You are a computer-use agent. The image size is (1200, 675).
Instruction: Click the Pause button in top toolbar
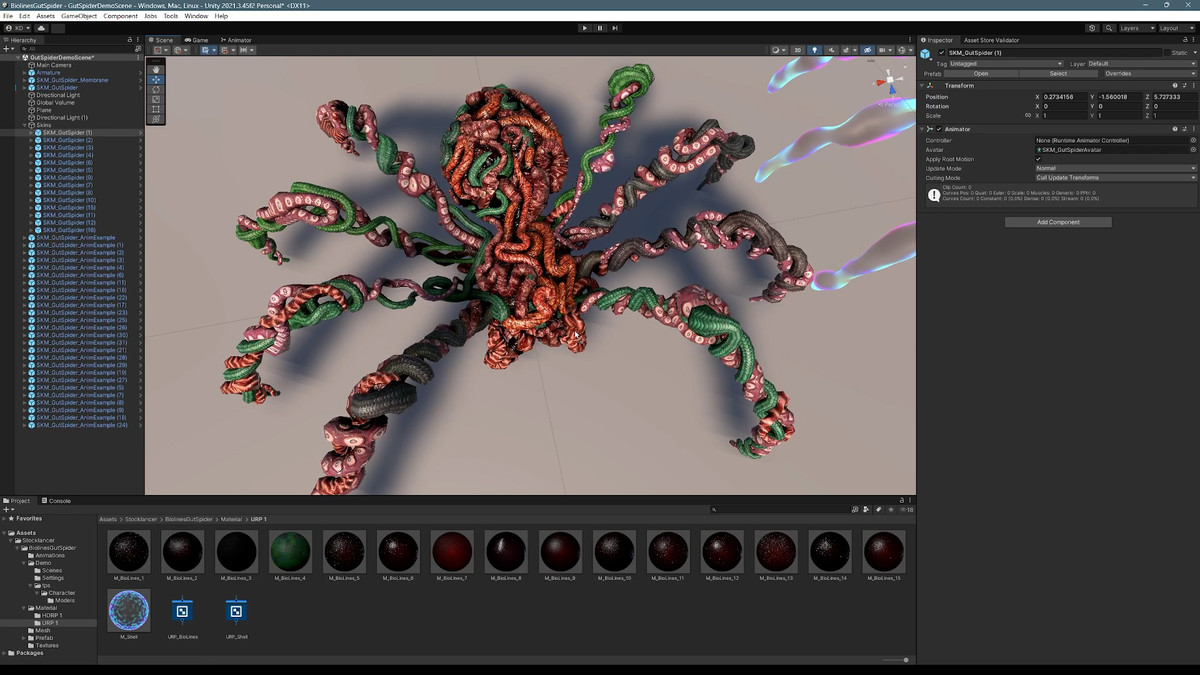click(x=600, y=28)
